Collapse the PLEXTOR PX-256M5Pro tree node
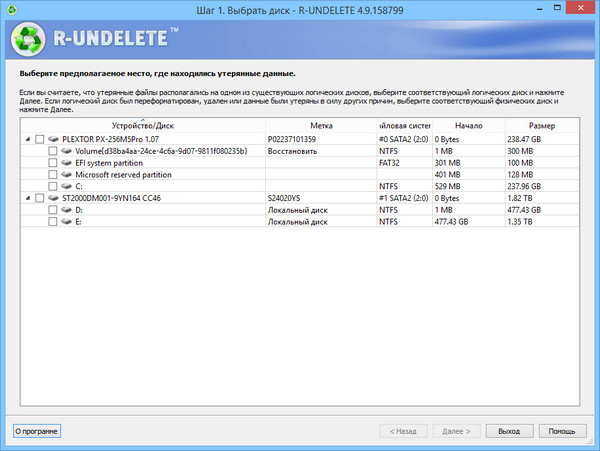 27,139
